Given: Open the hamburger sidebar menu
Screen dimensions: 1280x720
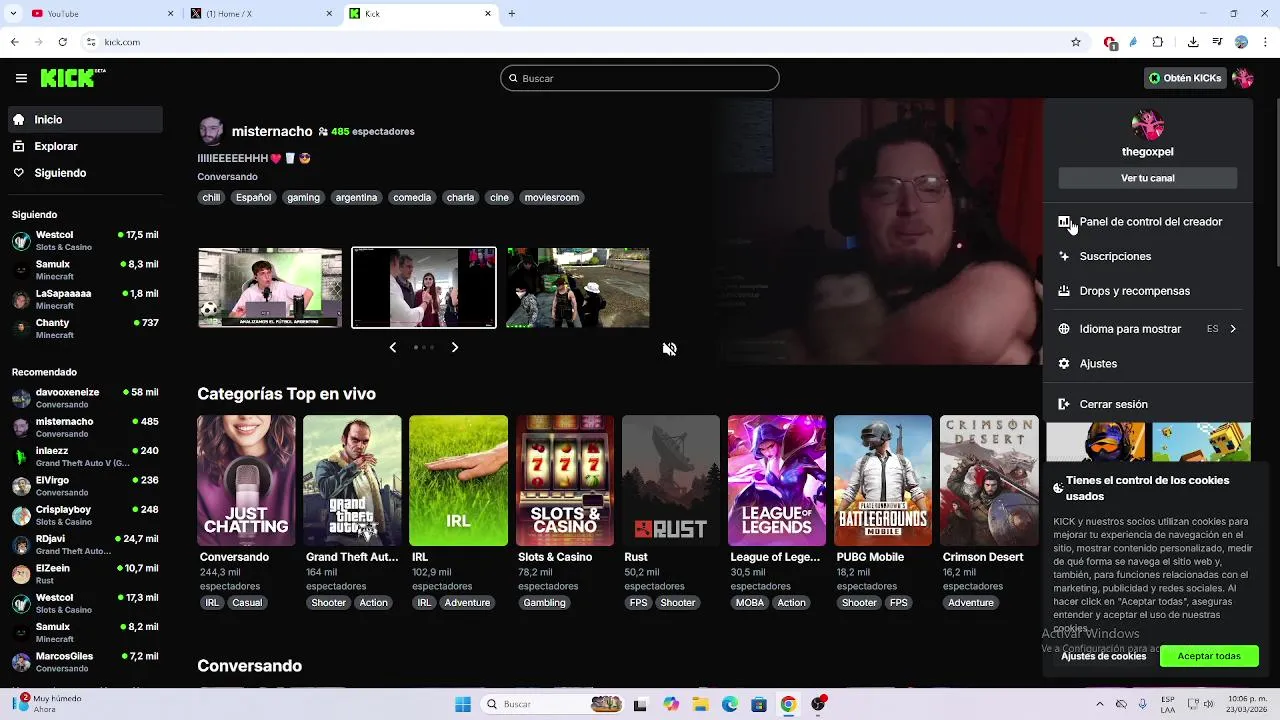Looking at the screenshot, I should 21,78.
